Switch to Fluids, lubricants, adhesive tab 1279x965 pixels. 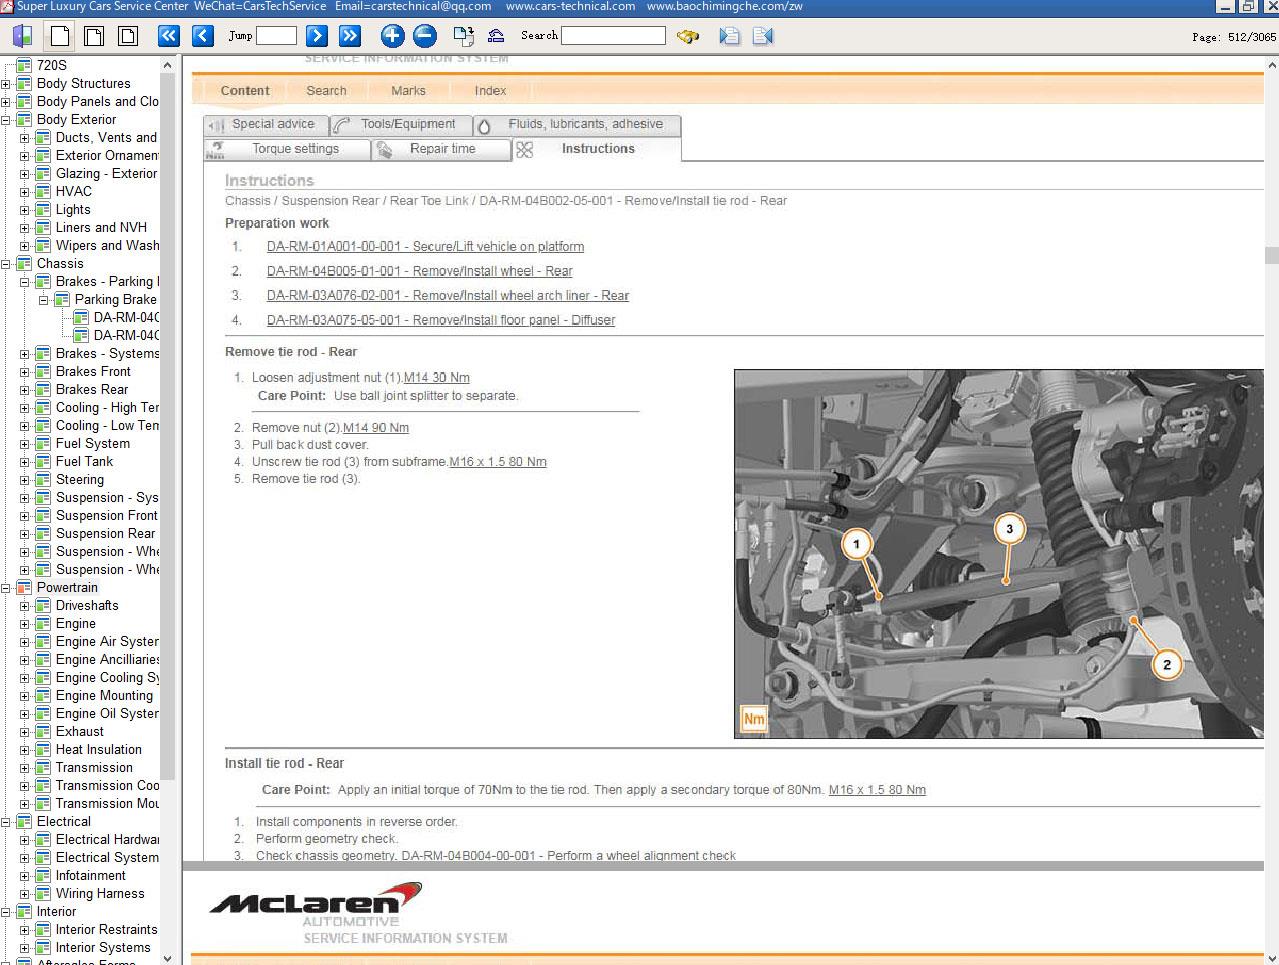click(x=577, y=125)
